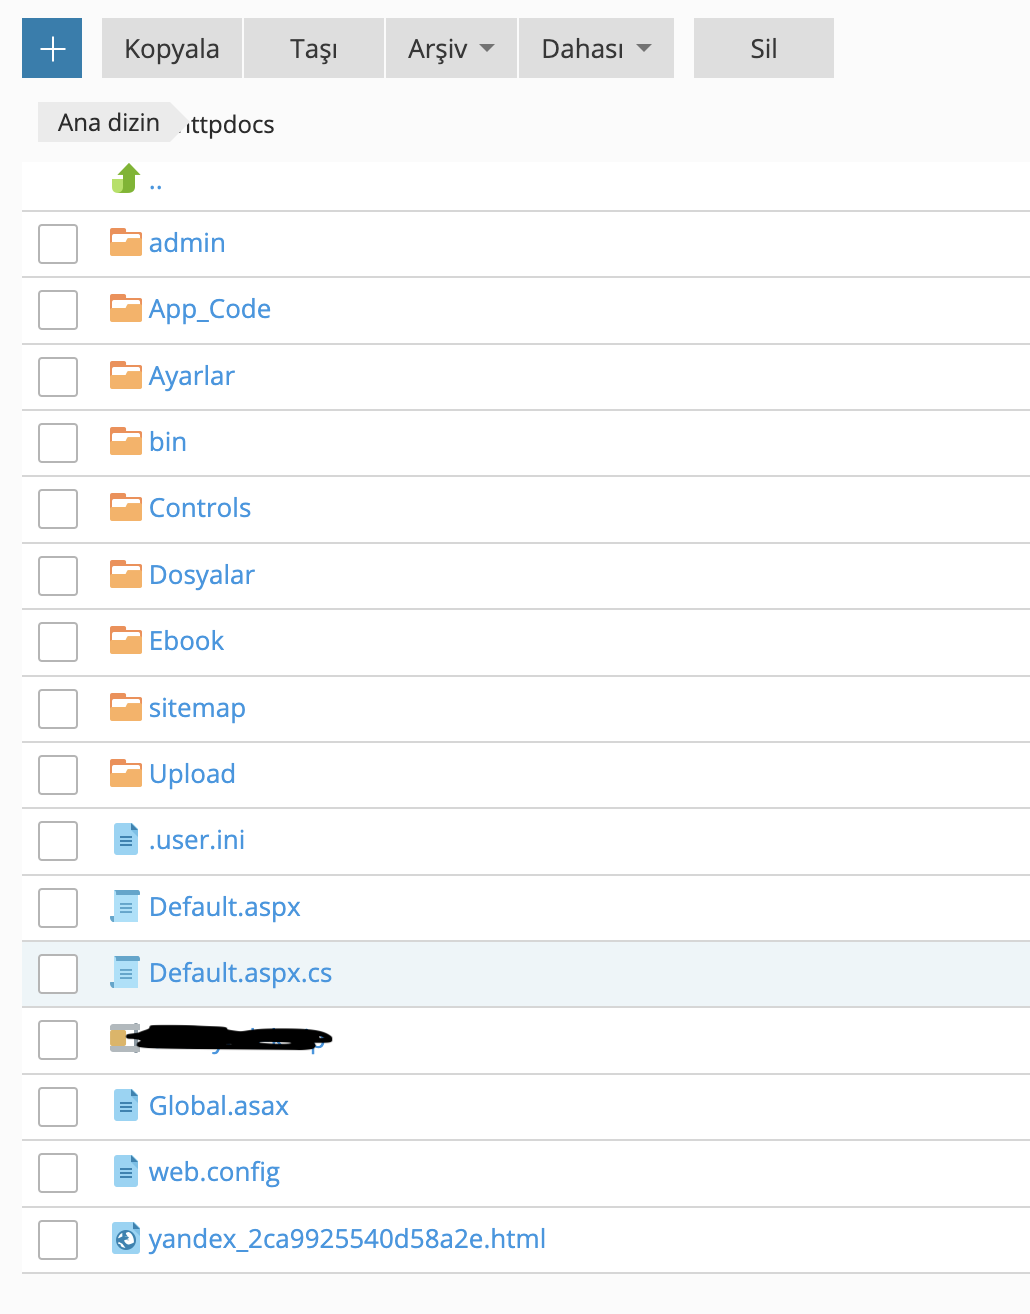The height and width of the screenshot is (1314, 1030).
Task: Select the checkbox next to Default.aspx.cs
Action: [x=58, y=974]
